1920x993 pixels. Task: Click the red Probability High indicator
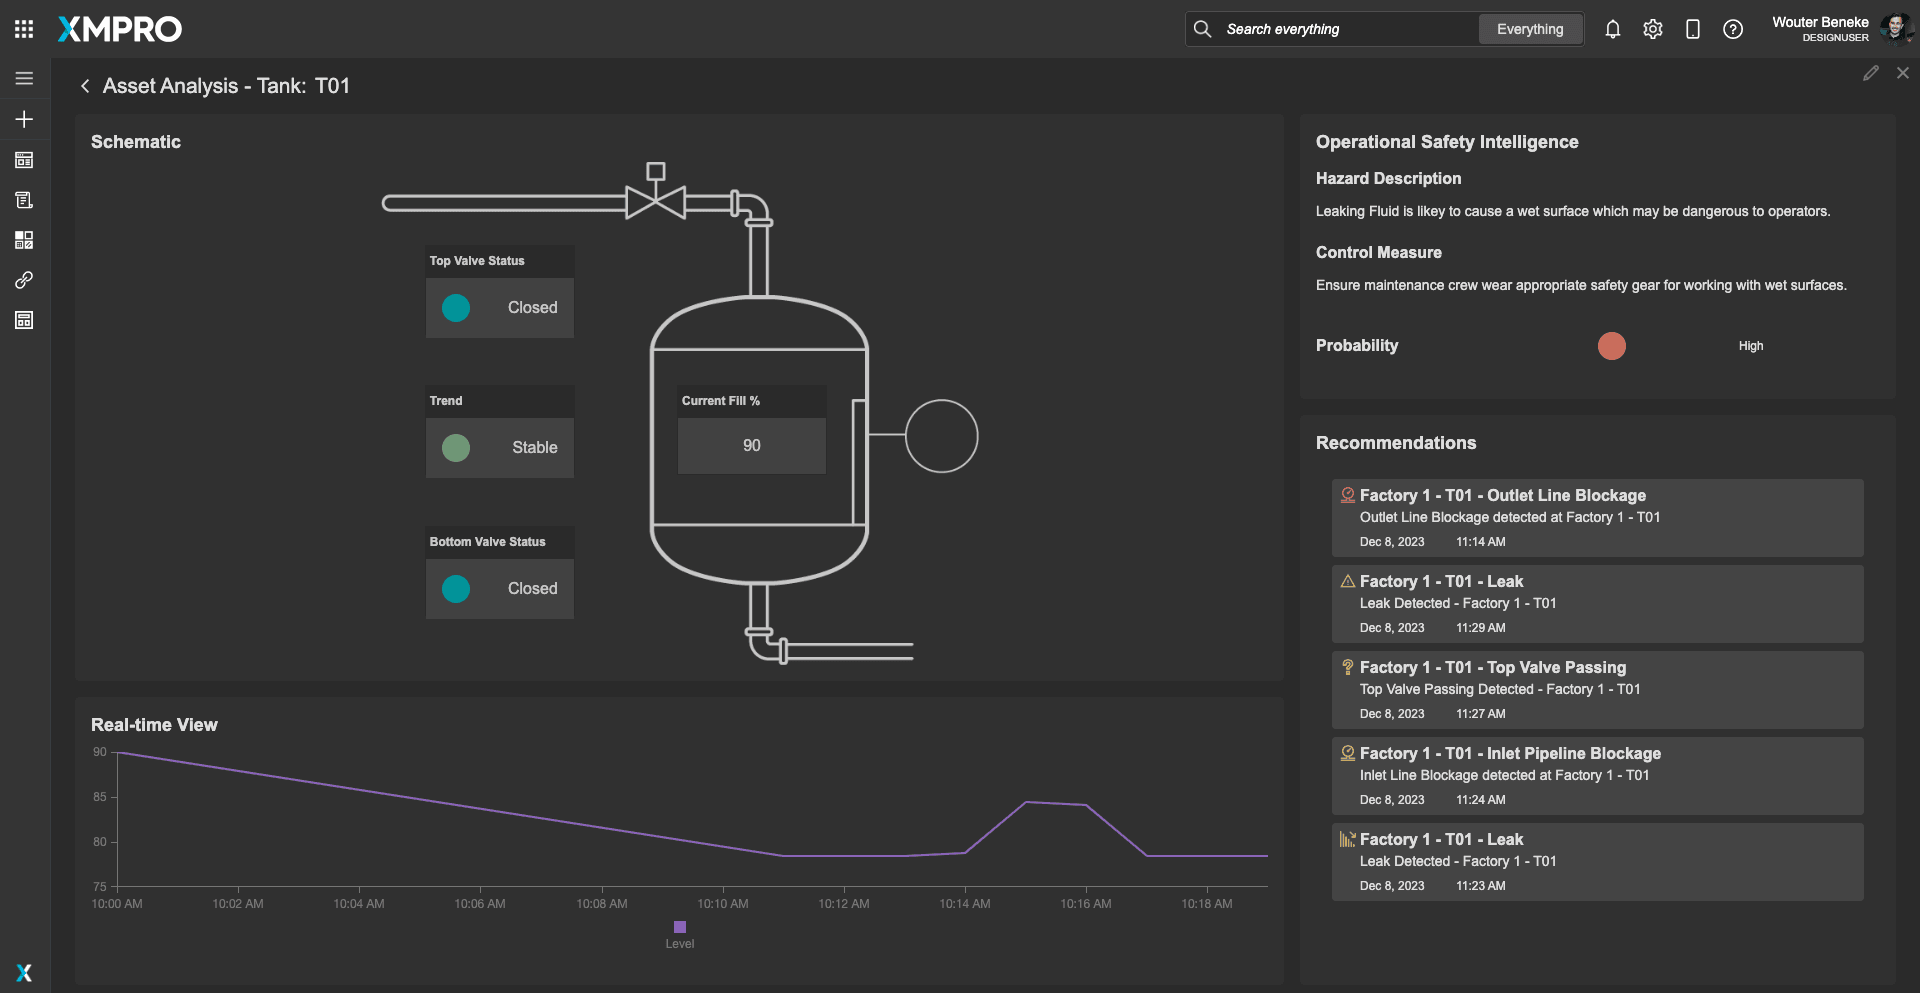(1611, 346)
